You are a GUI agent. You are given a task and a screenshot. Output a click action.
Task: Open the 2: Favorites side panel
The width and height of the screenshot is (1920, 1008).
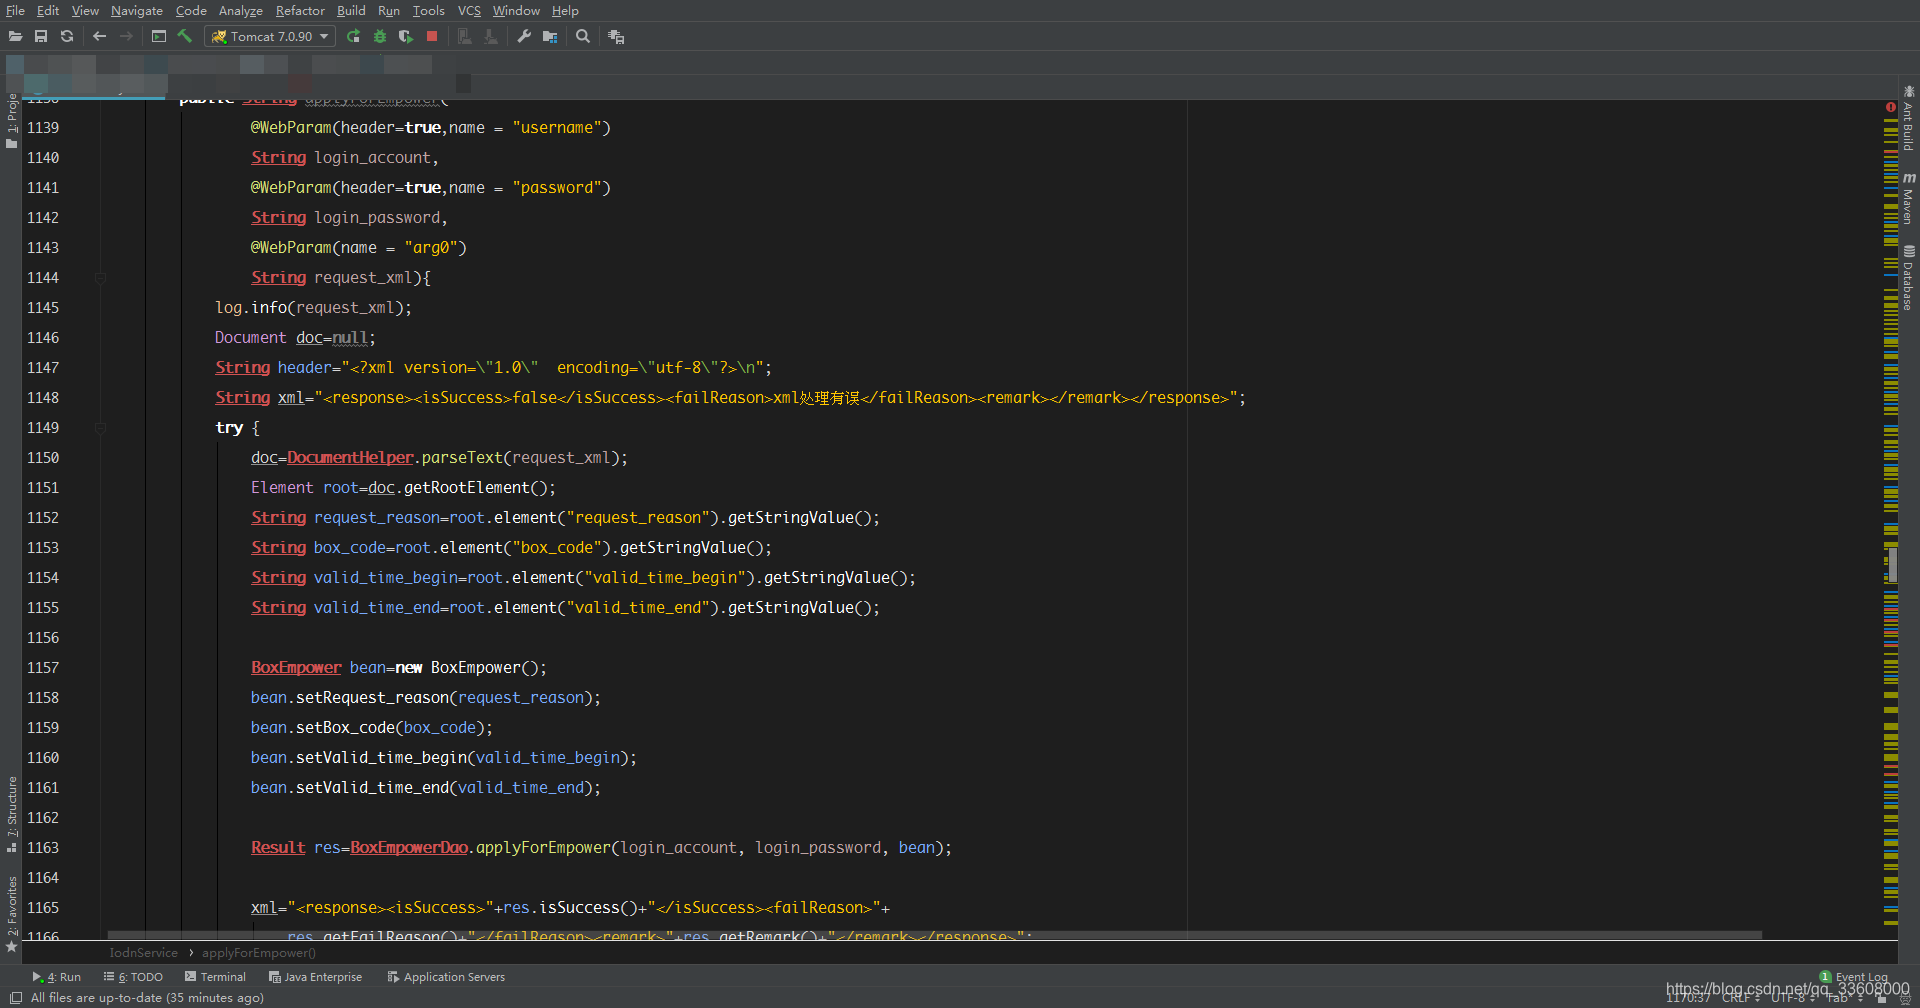pyautogui.click(x=12, y=914)
